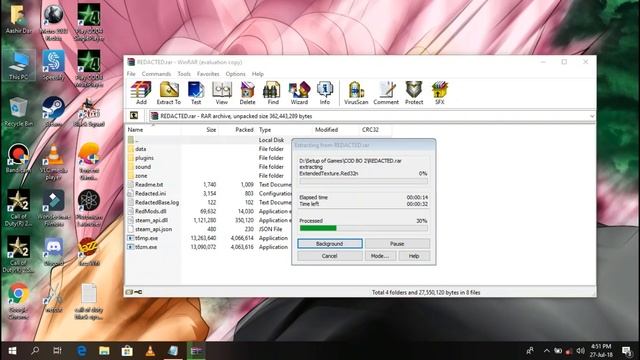640x360 pixels.
Task: Open the Tools menu
Action: pyautogui.click(x=184, y=74)
